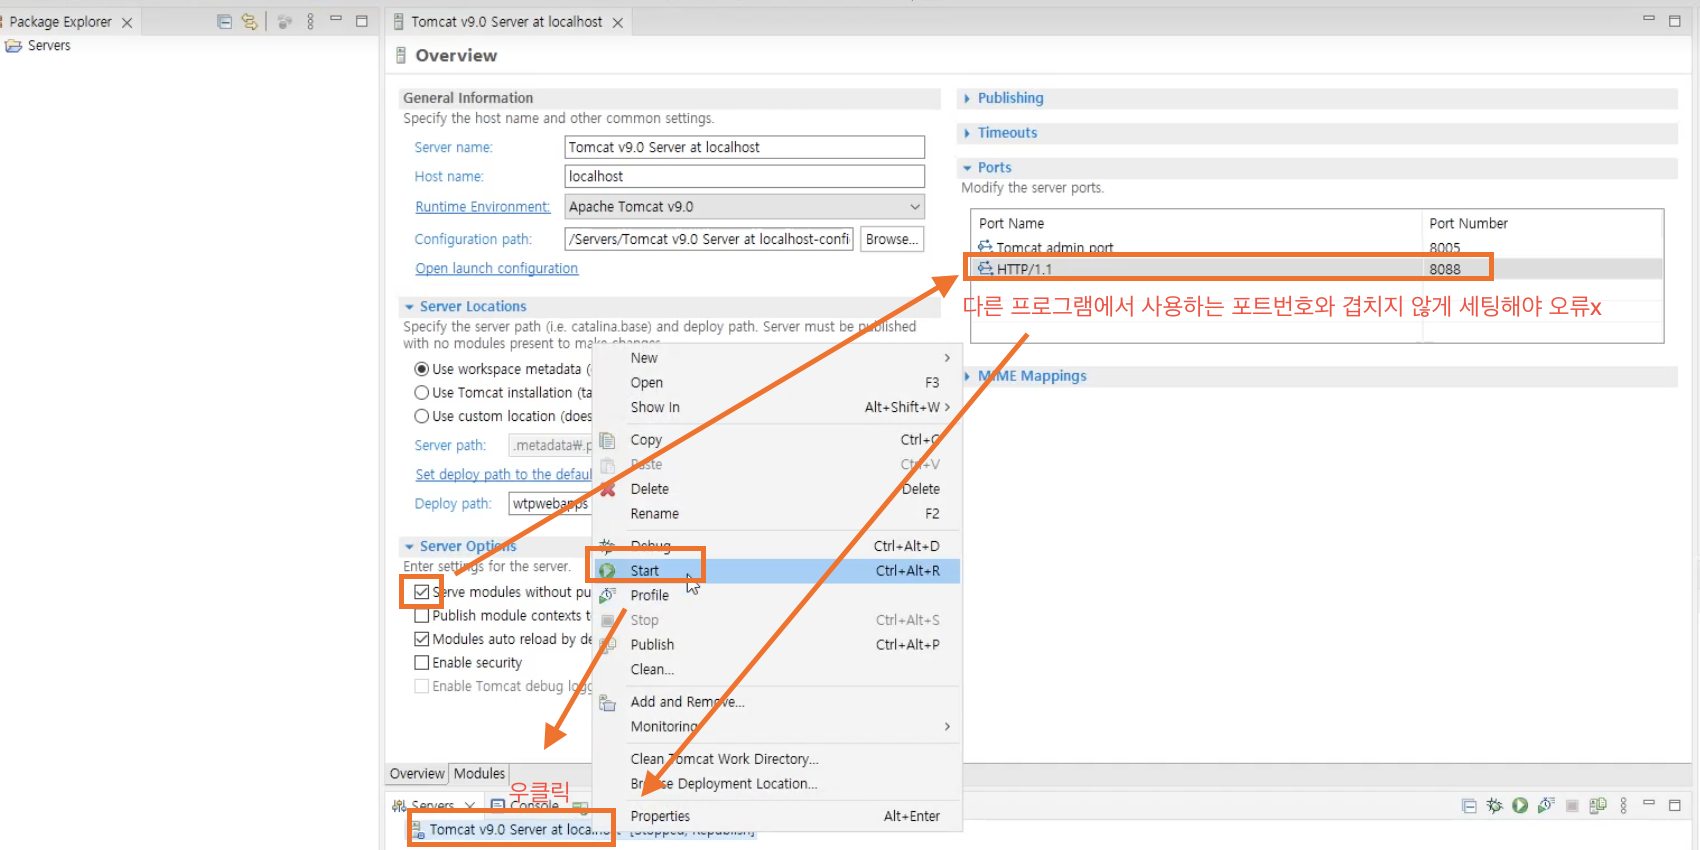The height and width of the screenshot is (850, 1700).
Task: Click the 8088 port number cell
Action: pos(1444,269)
